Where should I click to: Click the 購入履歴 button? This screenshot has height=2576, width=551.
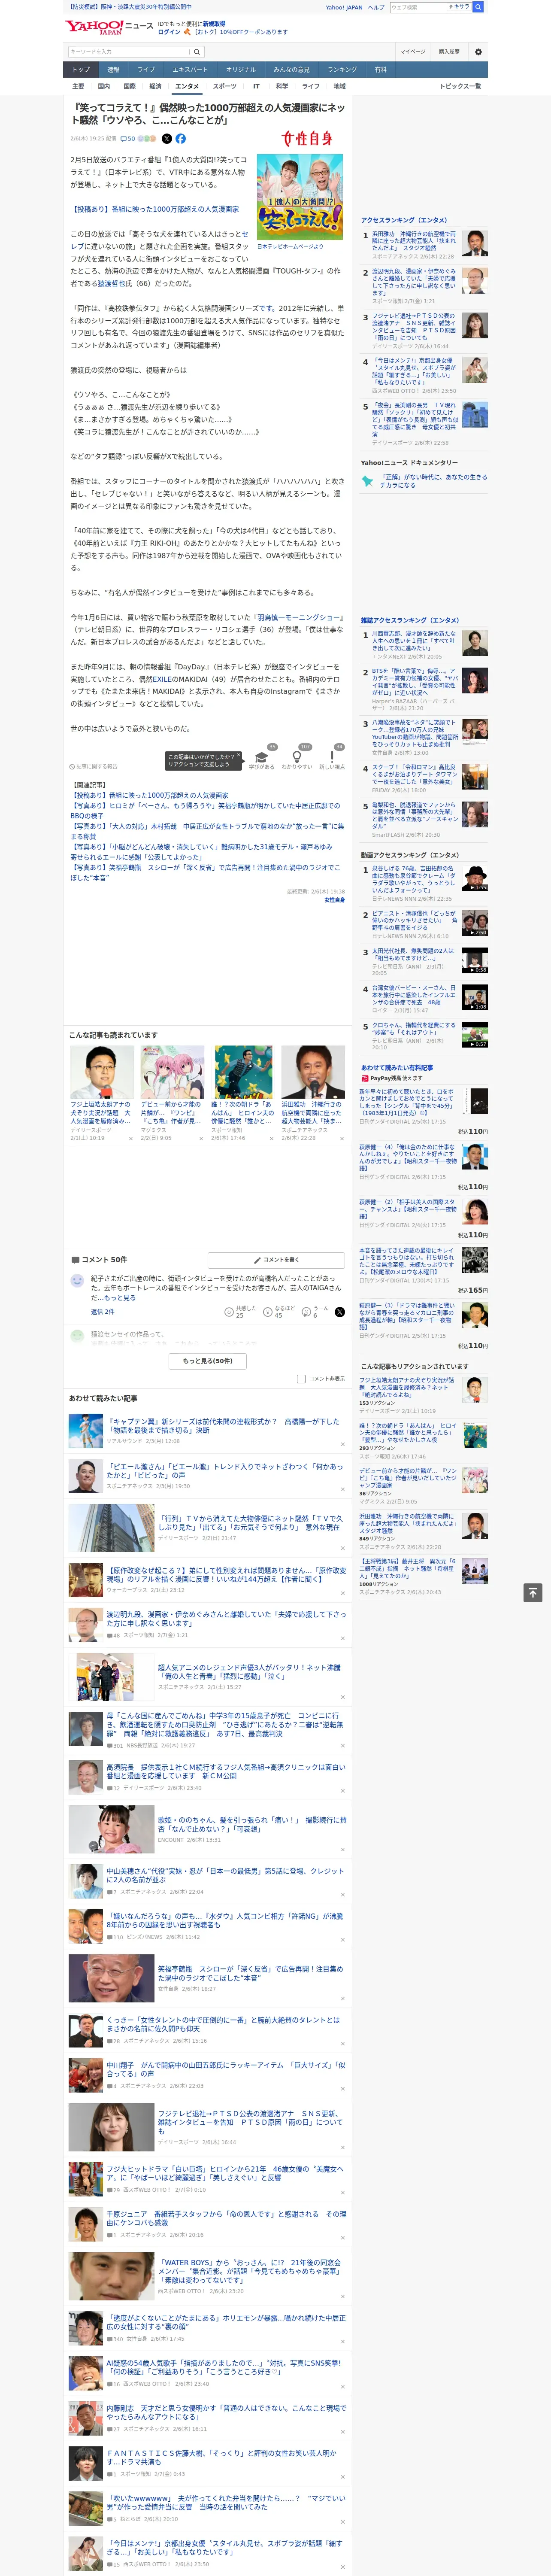tap(449, 52)
